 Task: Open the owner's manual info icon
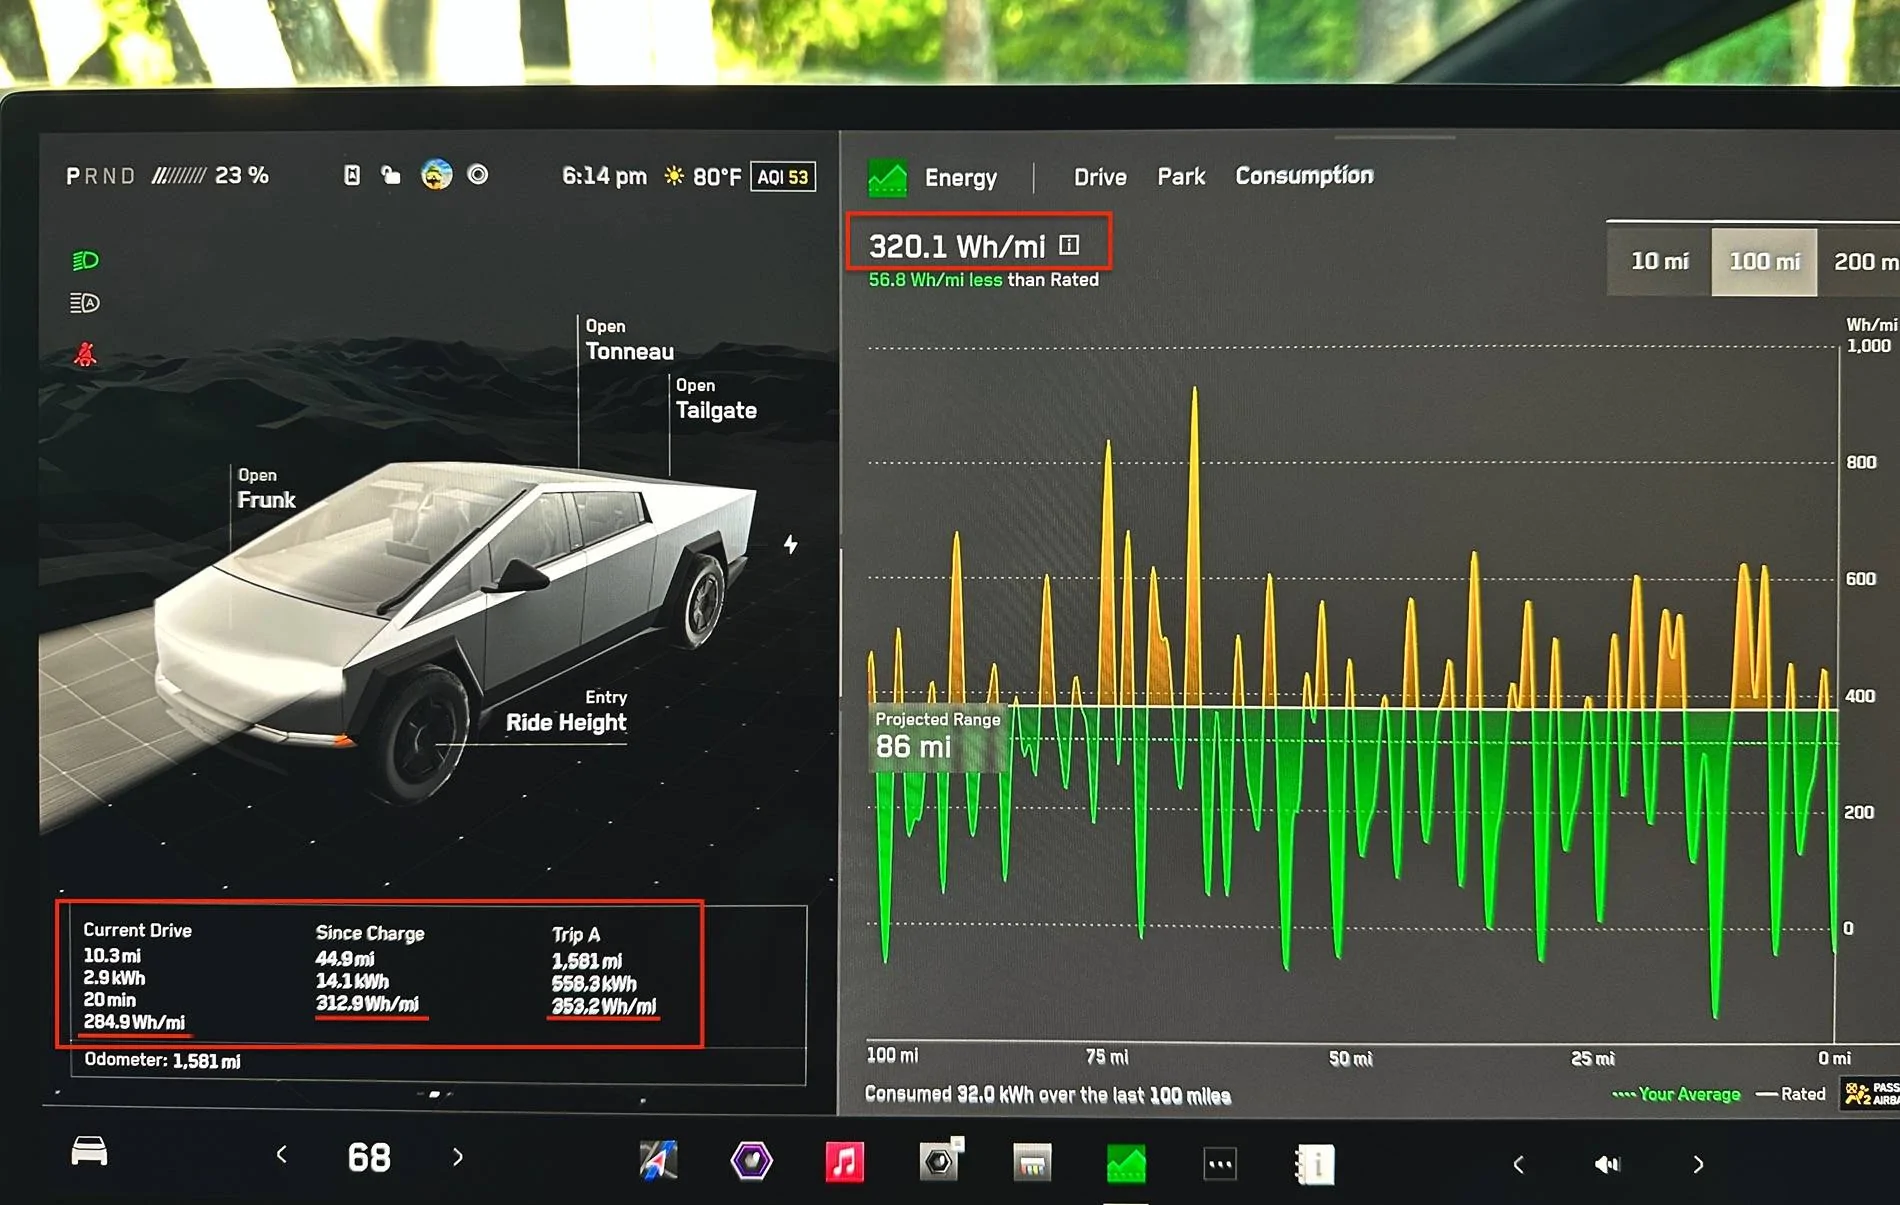pos(1315,1165)
